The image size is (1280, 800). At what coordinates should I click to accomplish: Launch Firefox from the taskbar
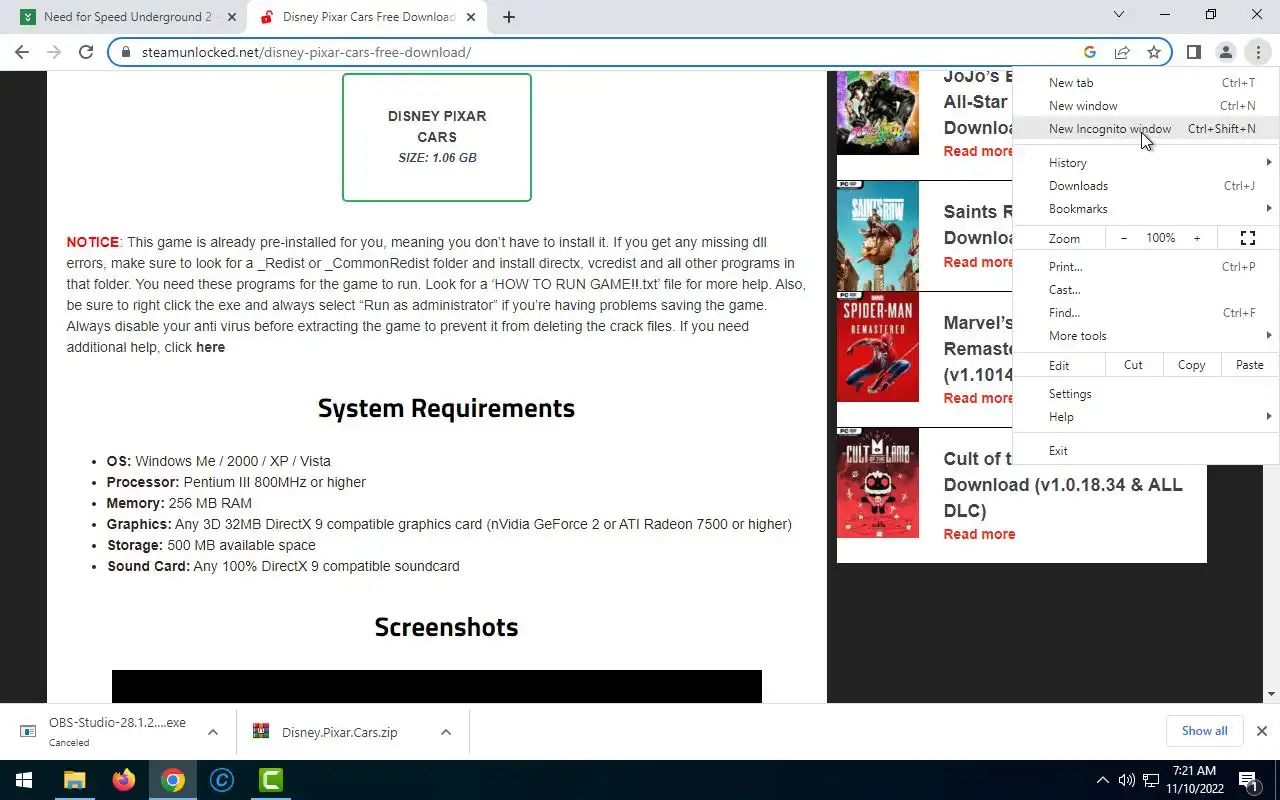pos(124,780)
